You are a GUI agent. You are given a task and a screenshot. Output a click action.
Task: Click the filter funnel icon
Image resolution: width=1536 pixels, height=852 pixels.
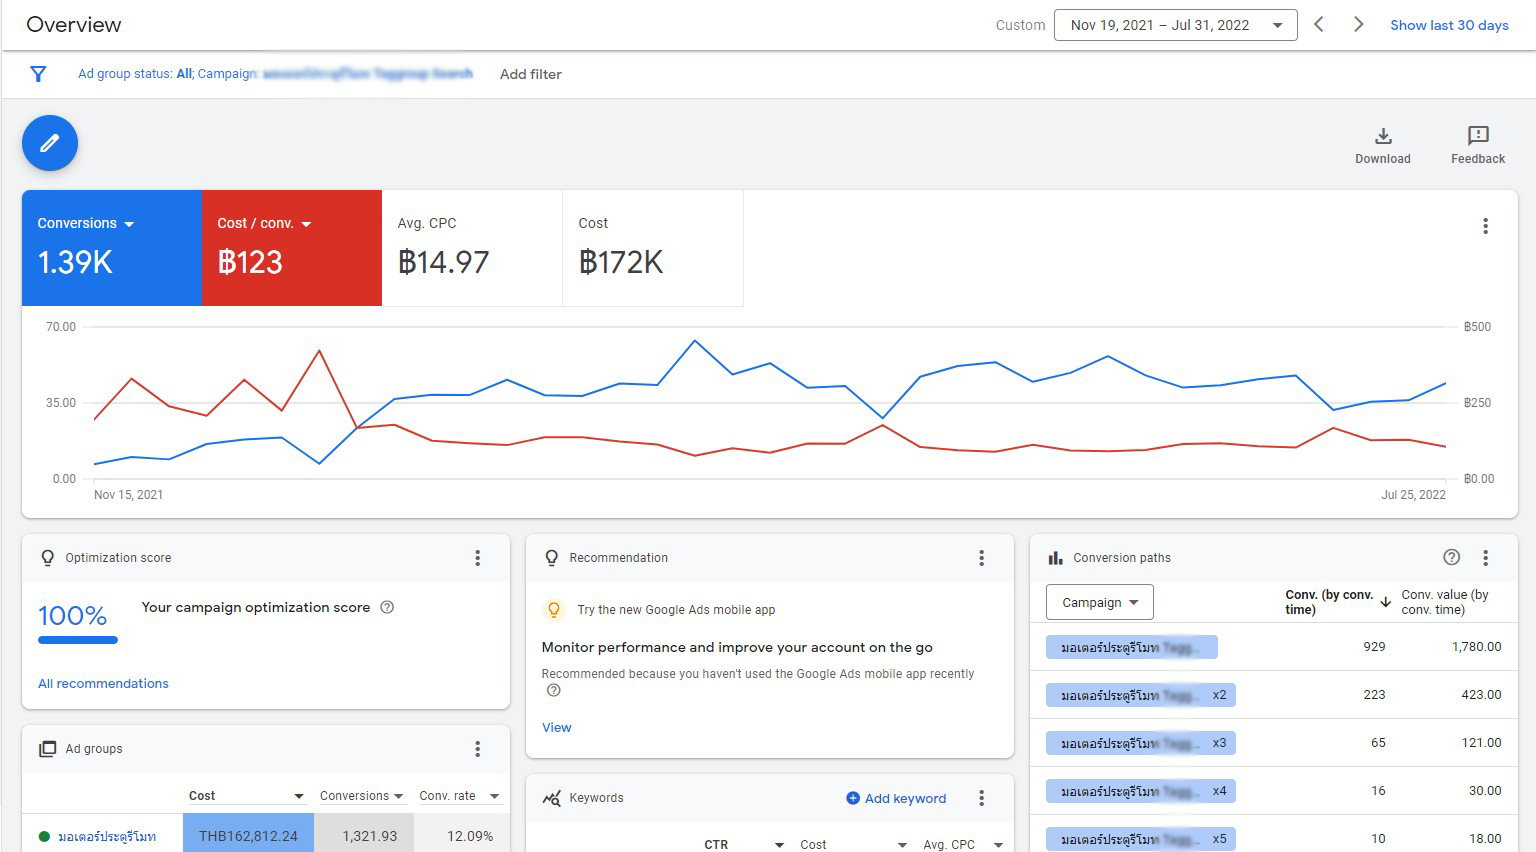(38, 74)
